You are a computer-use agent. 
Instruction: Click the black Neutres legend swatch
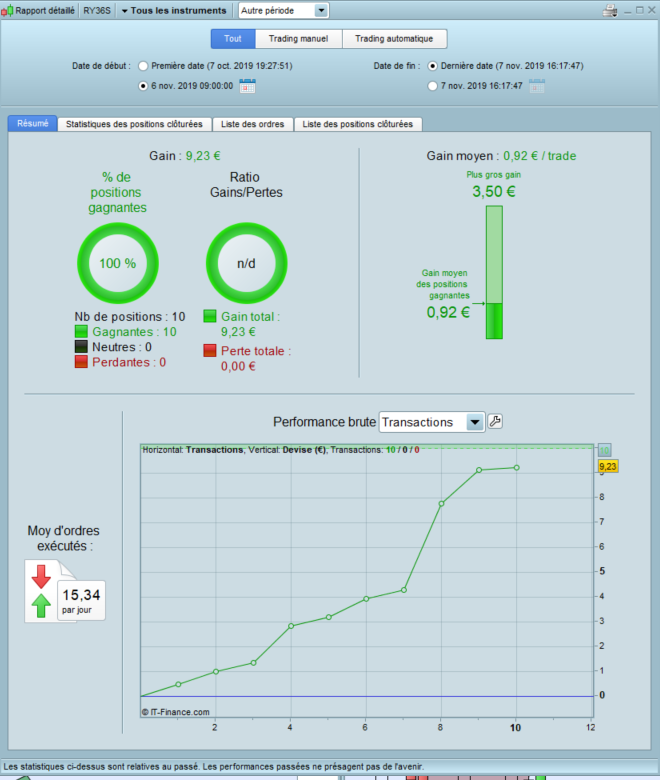coord(81,346)
